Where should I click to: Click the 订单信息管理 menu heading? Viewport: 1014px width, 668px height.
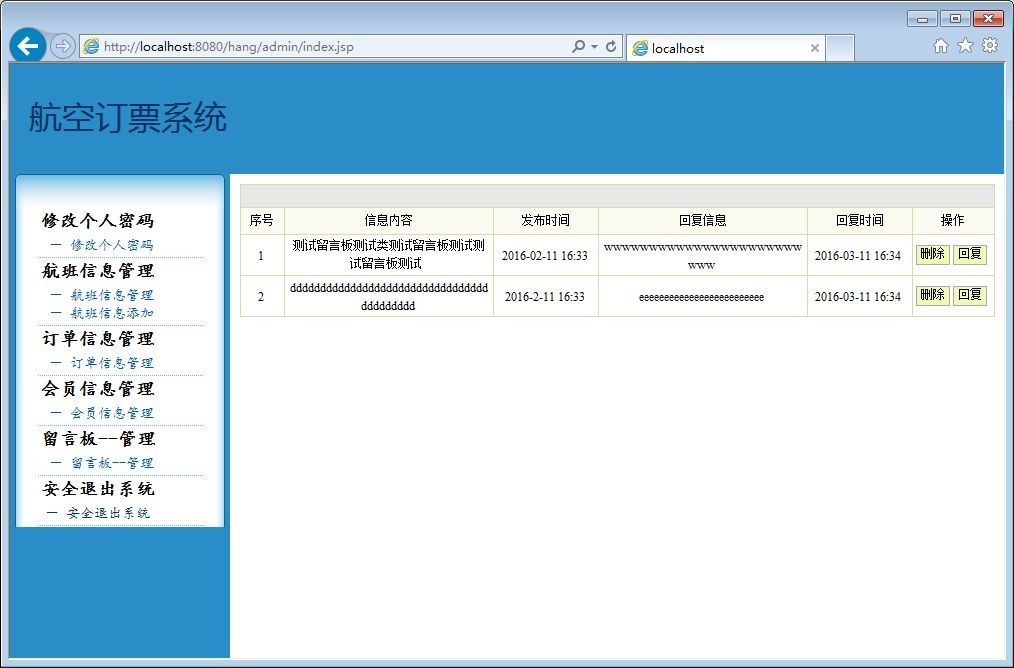point(98,338)
